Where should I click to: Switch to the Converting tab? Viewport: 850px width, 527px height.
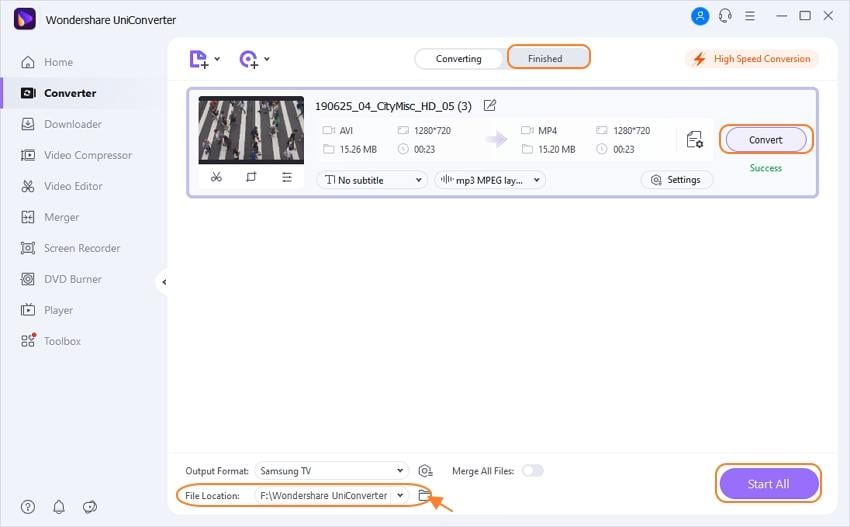click(459, 59)
